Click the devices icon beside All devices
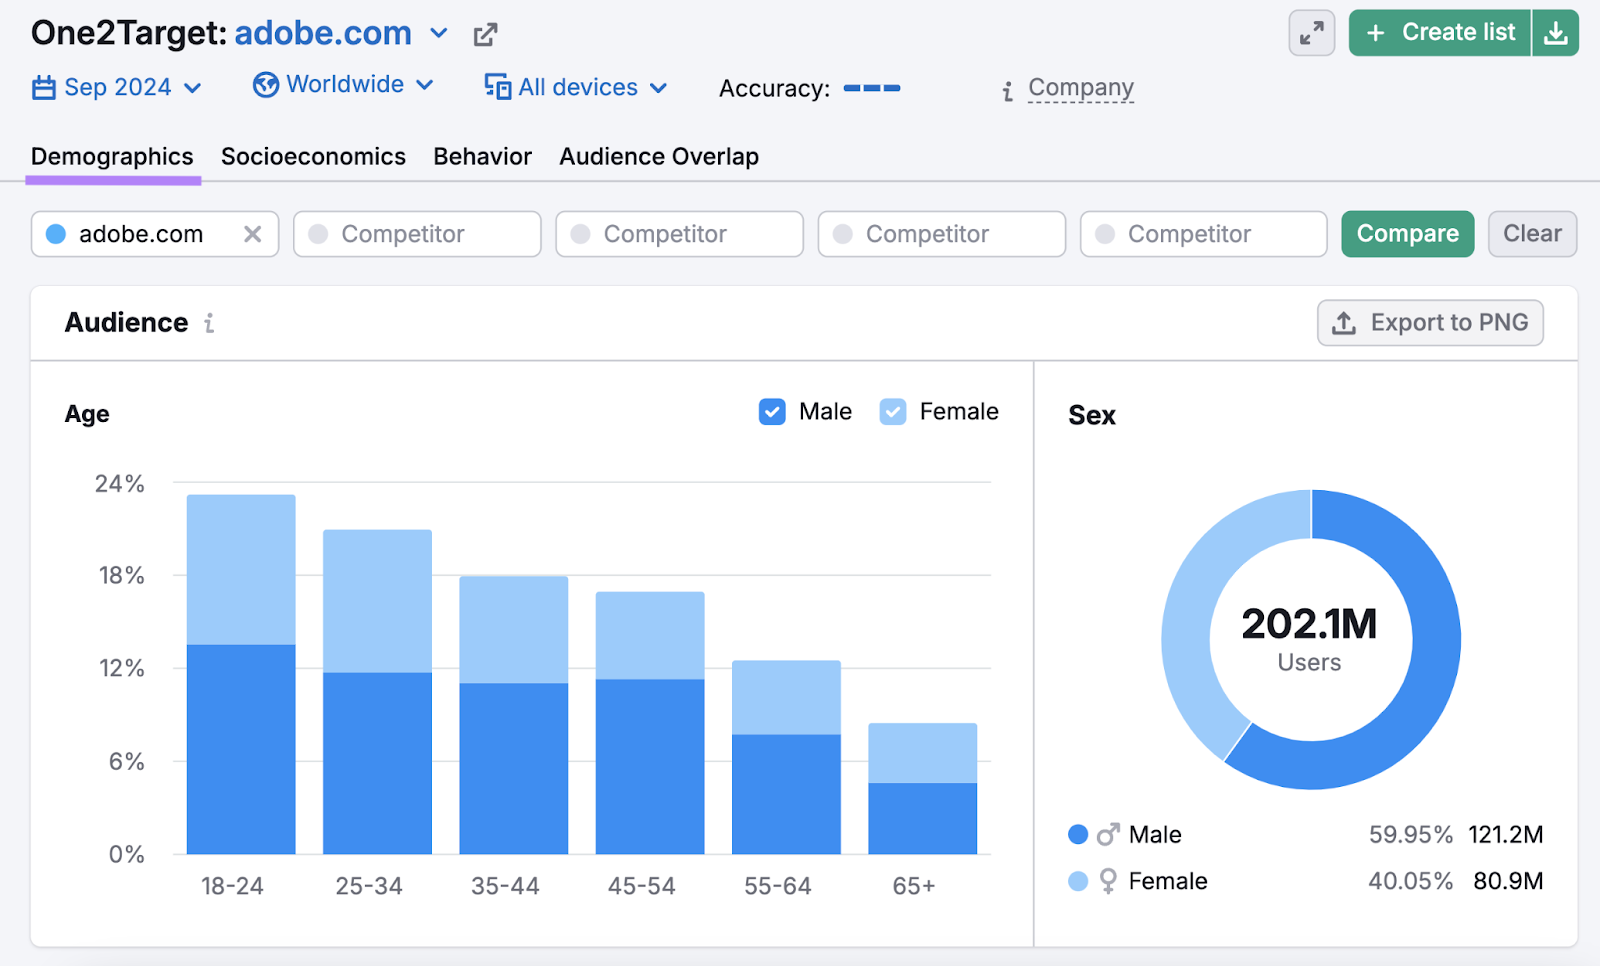 (x=496, y=87)
